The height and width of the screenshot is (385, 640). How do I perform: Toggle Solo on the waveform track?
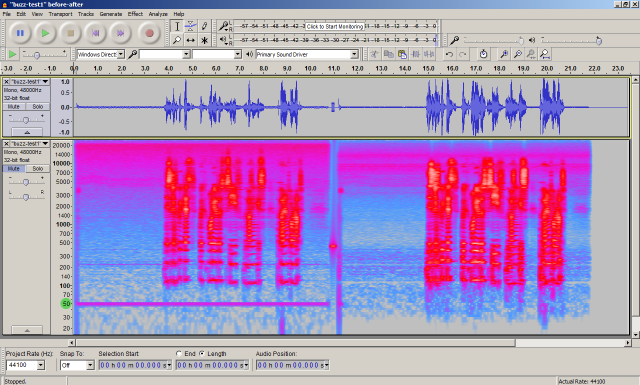click(x=38, y=107)
